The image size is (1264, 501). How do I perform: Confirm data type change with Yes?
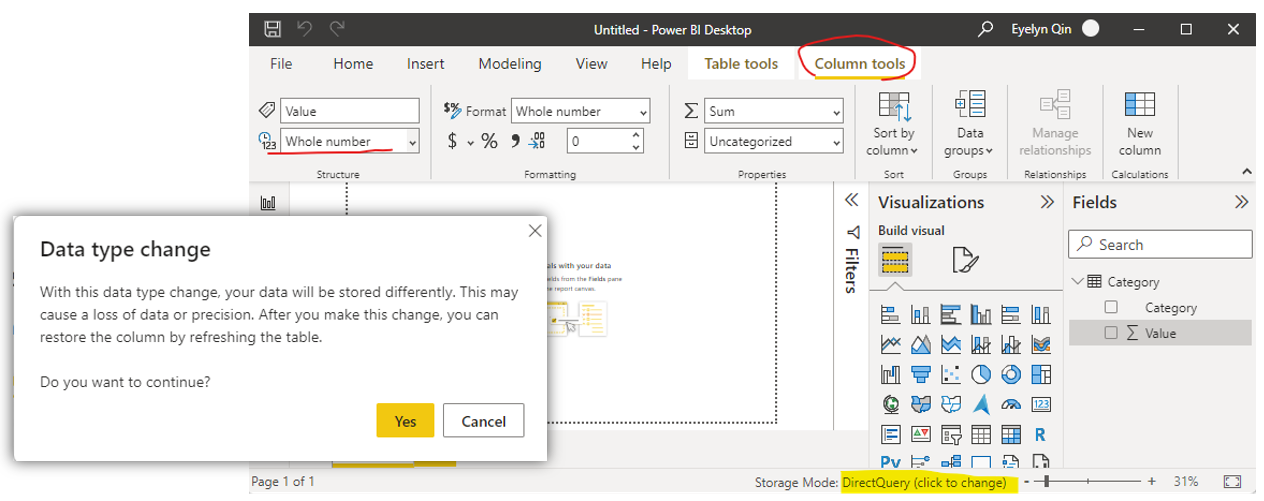point(405,421)
